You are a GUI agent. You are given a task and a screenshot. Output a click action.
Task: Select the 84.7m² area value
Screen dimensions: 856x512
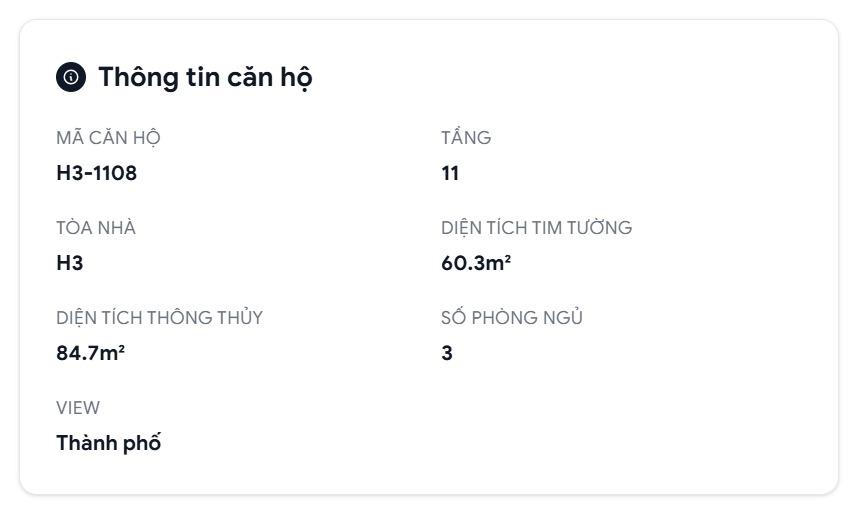(x=90, y=353)
